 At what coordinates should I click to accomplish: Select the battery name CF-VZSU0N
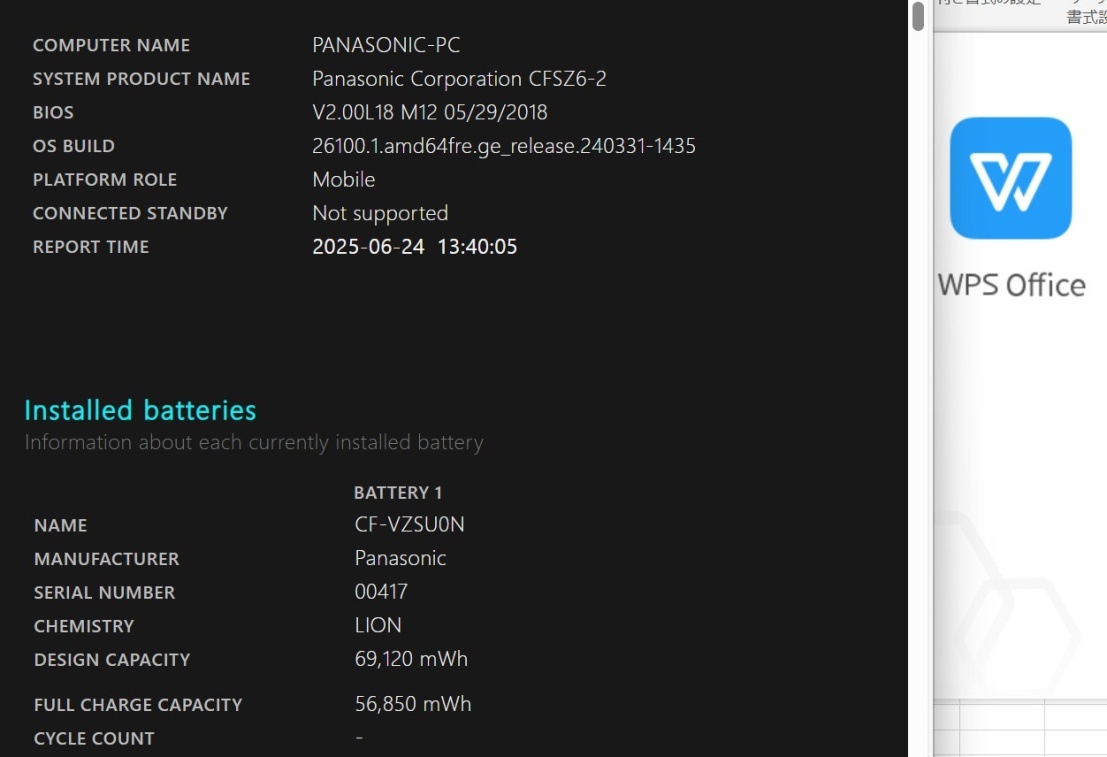tap(409, 525)
